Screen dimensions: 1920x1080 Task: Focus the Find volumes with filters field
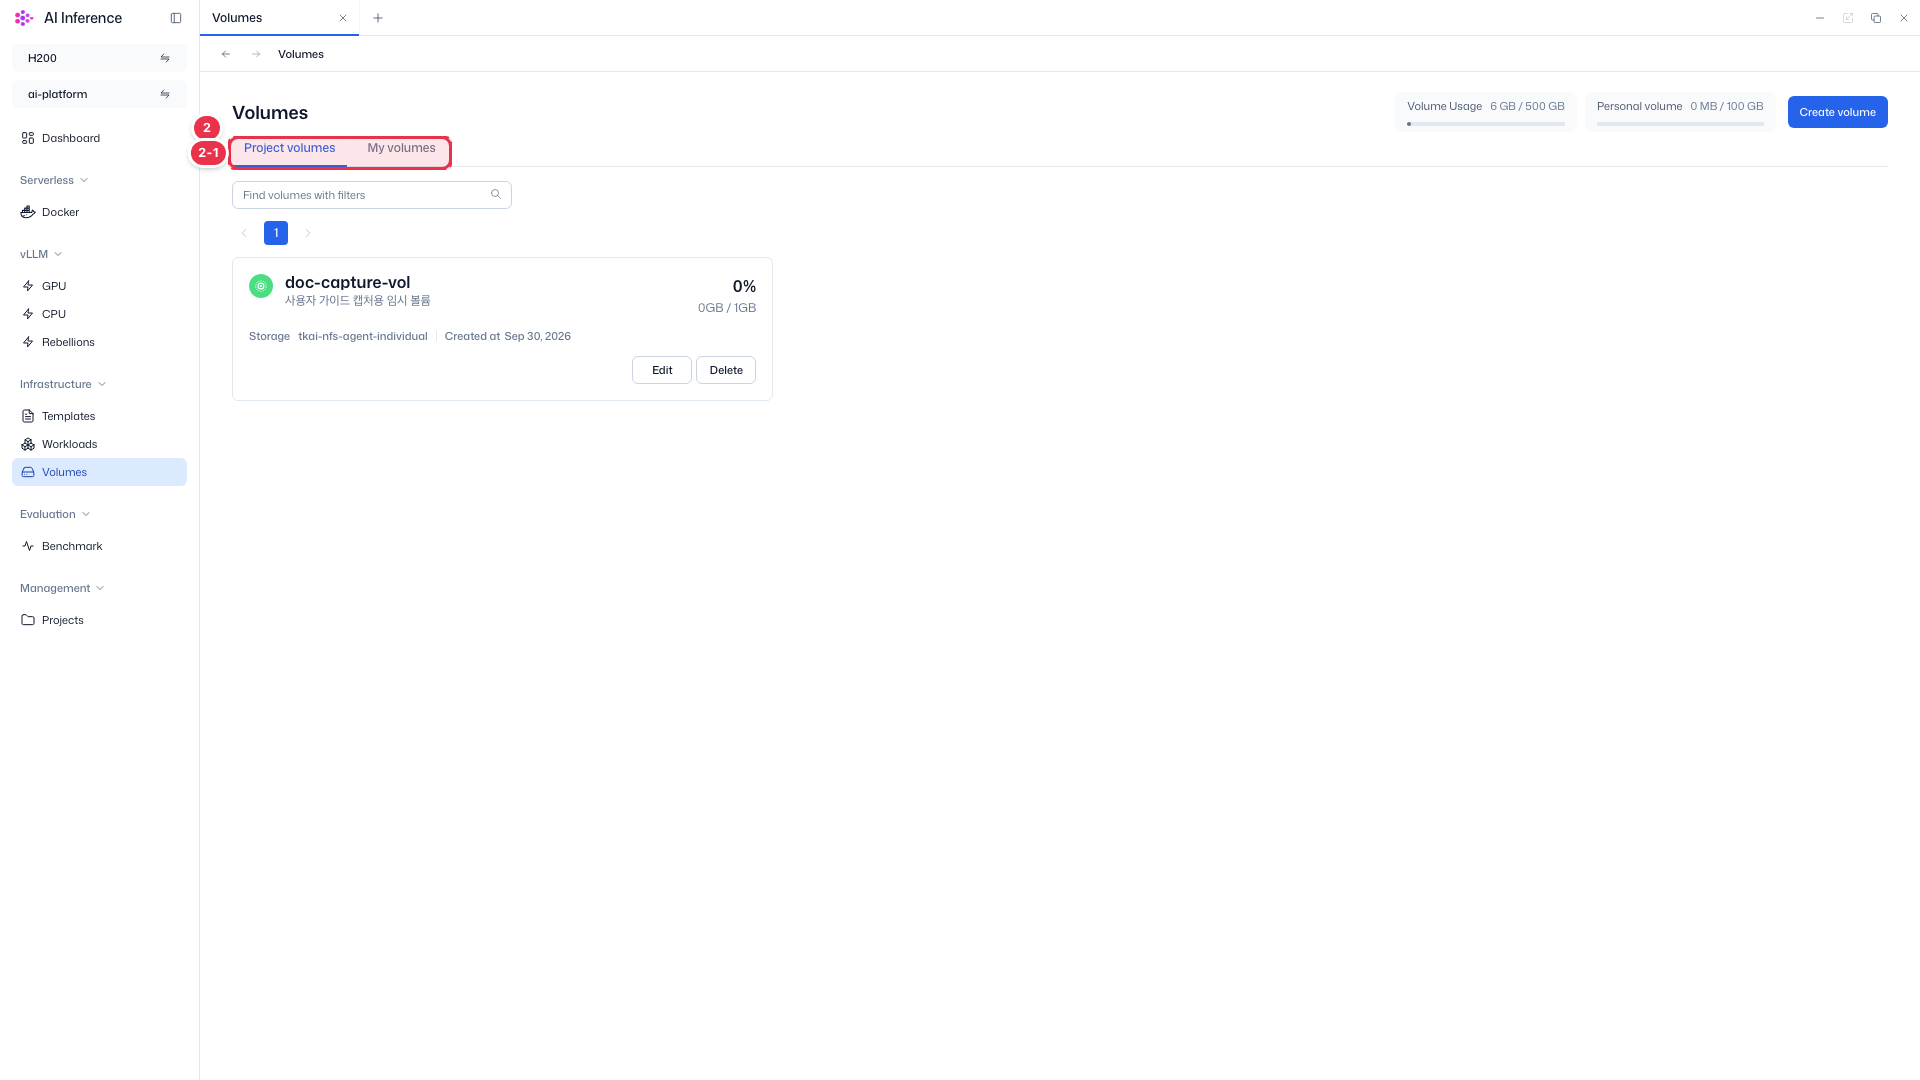[x=372, y=195]
